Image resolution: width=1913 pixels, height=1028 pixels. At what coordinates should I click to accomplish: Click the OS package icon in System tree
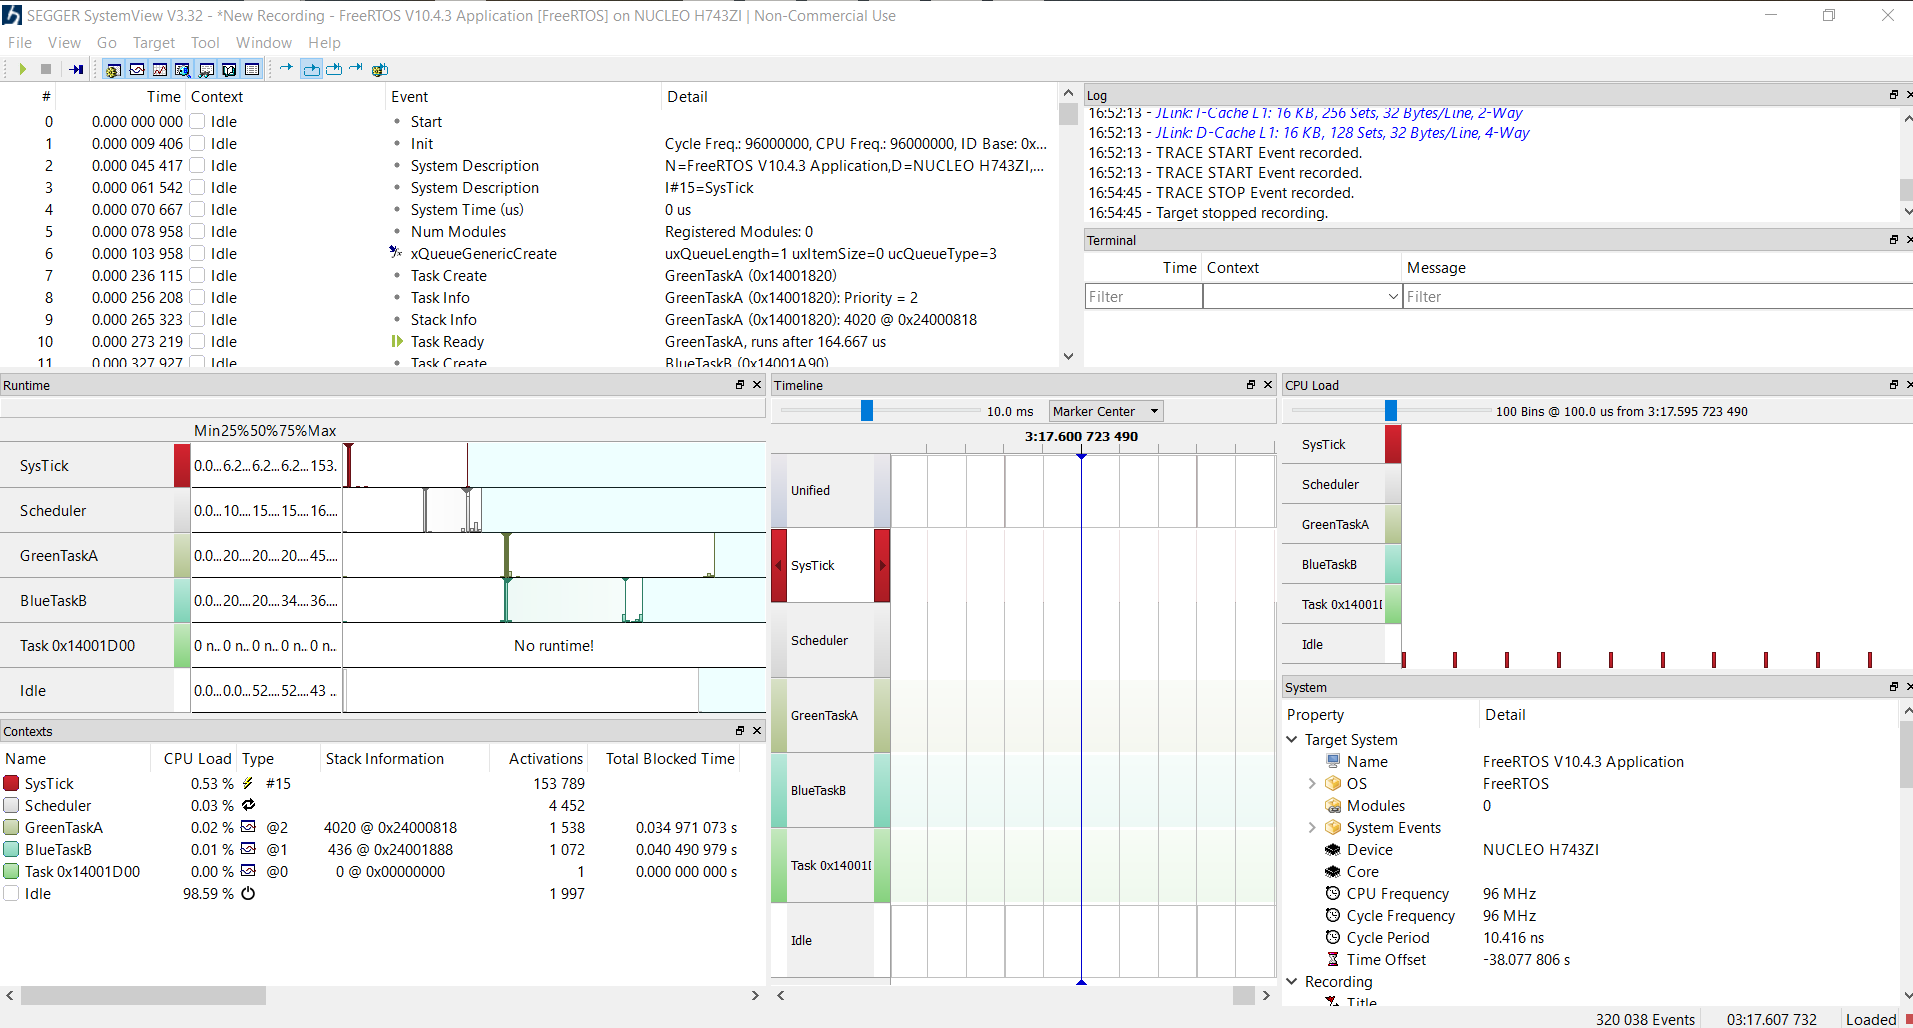coord(1333,783)
